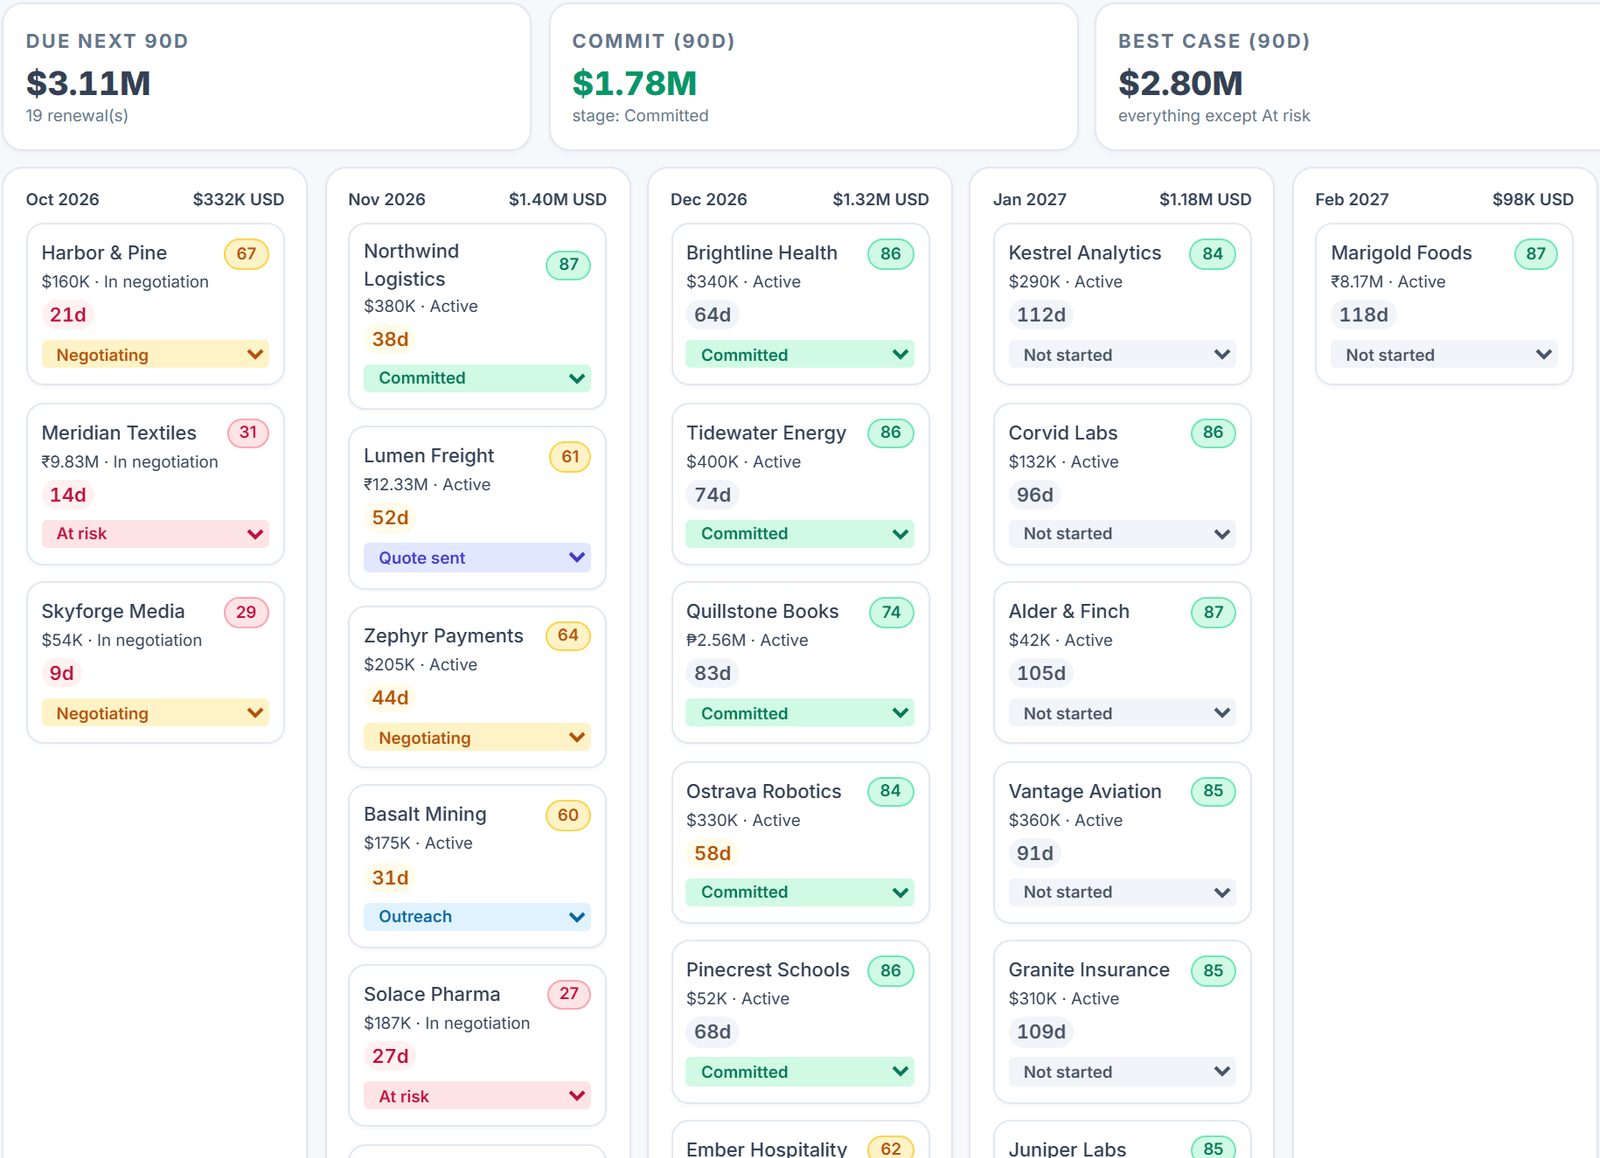Screen dimensions: 1600x1158
Task: Click the Nov 2026 column header
Action: click(x=387, y=200)
